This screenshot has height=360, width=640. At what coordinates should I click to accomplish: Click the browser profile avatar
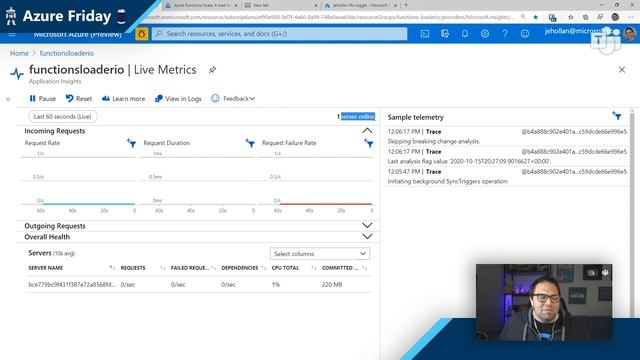[615, 17]
